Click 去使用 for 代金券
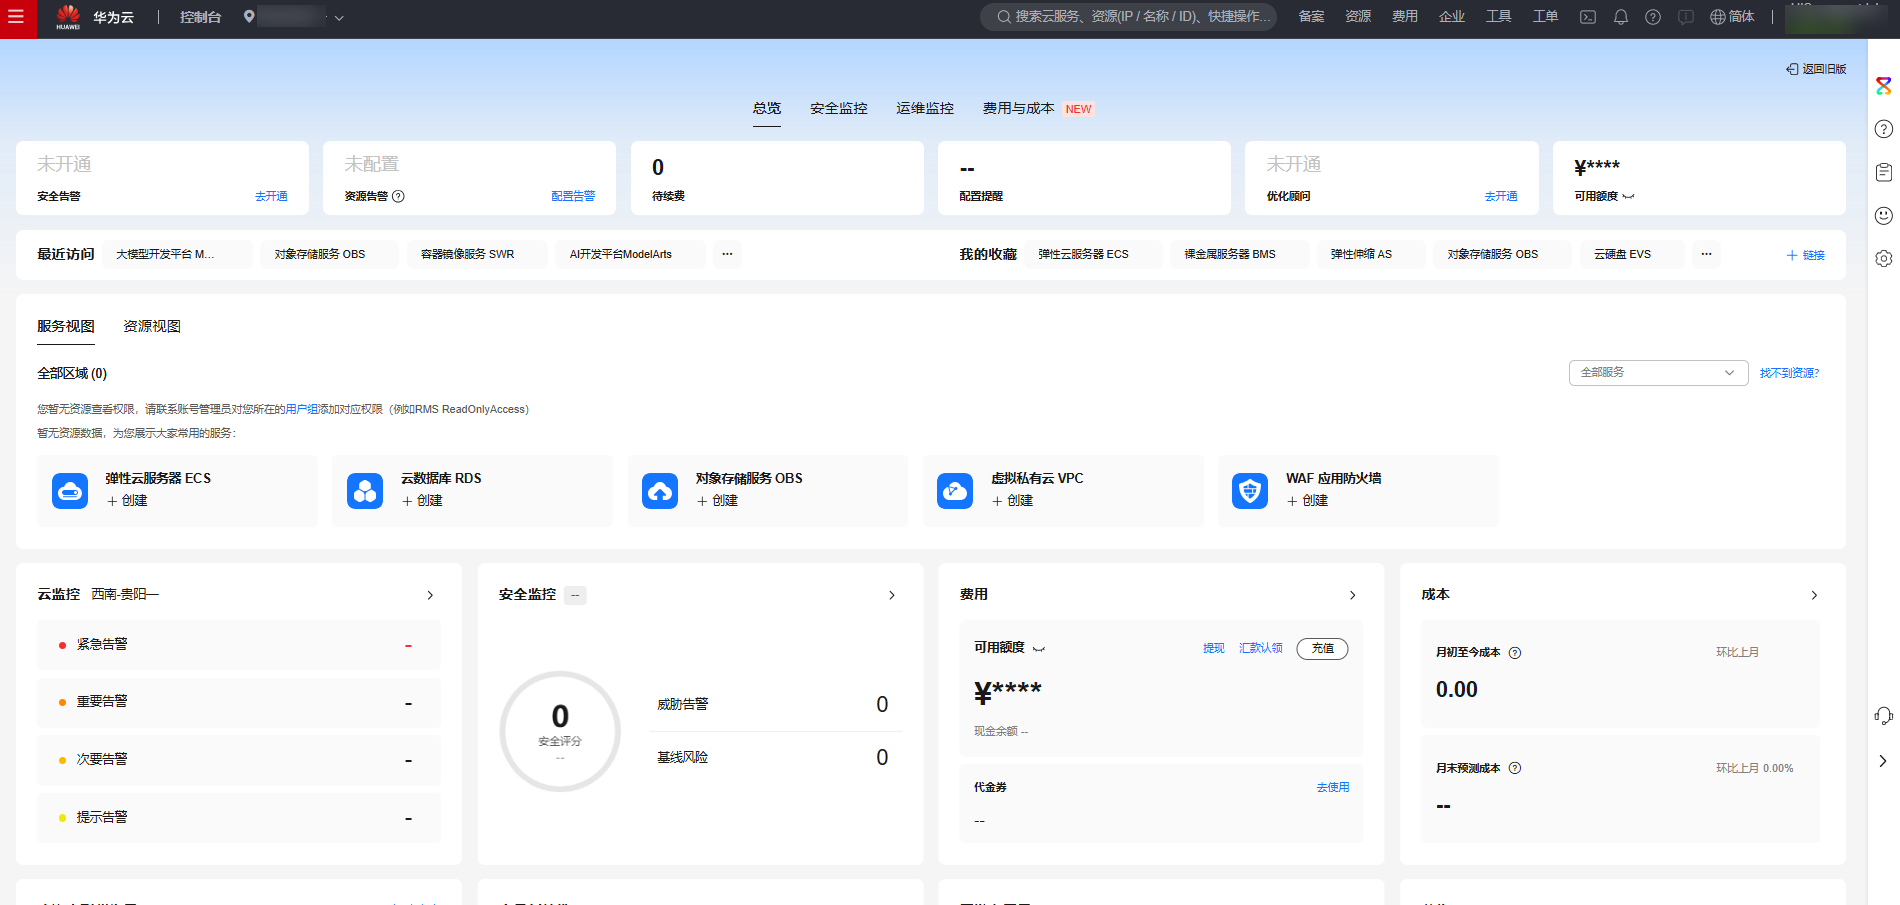This screenshot has width=1900, height=905. [1333, 787]
